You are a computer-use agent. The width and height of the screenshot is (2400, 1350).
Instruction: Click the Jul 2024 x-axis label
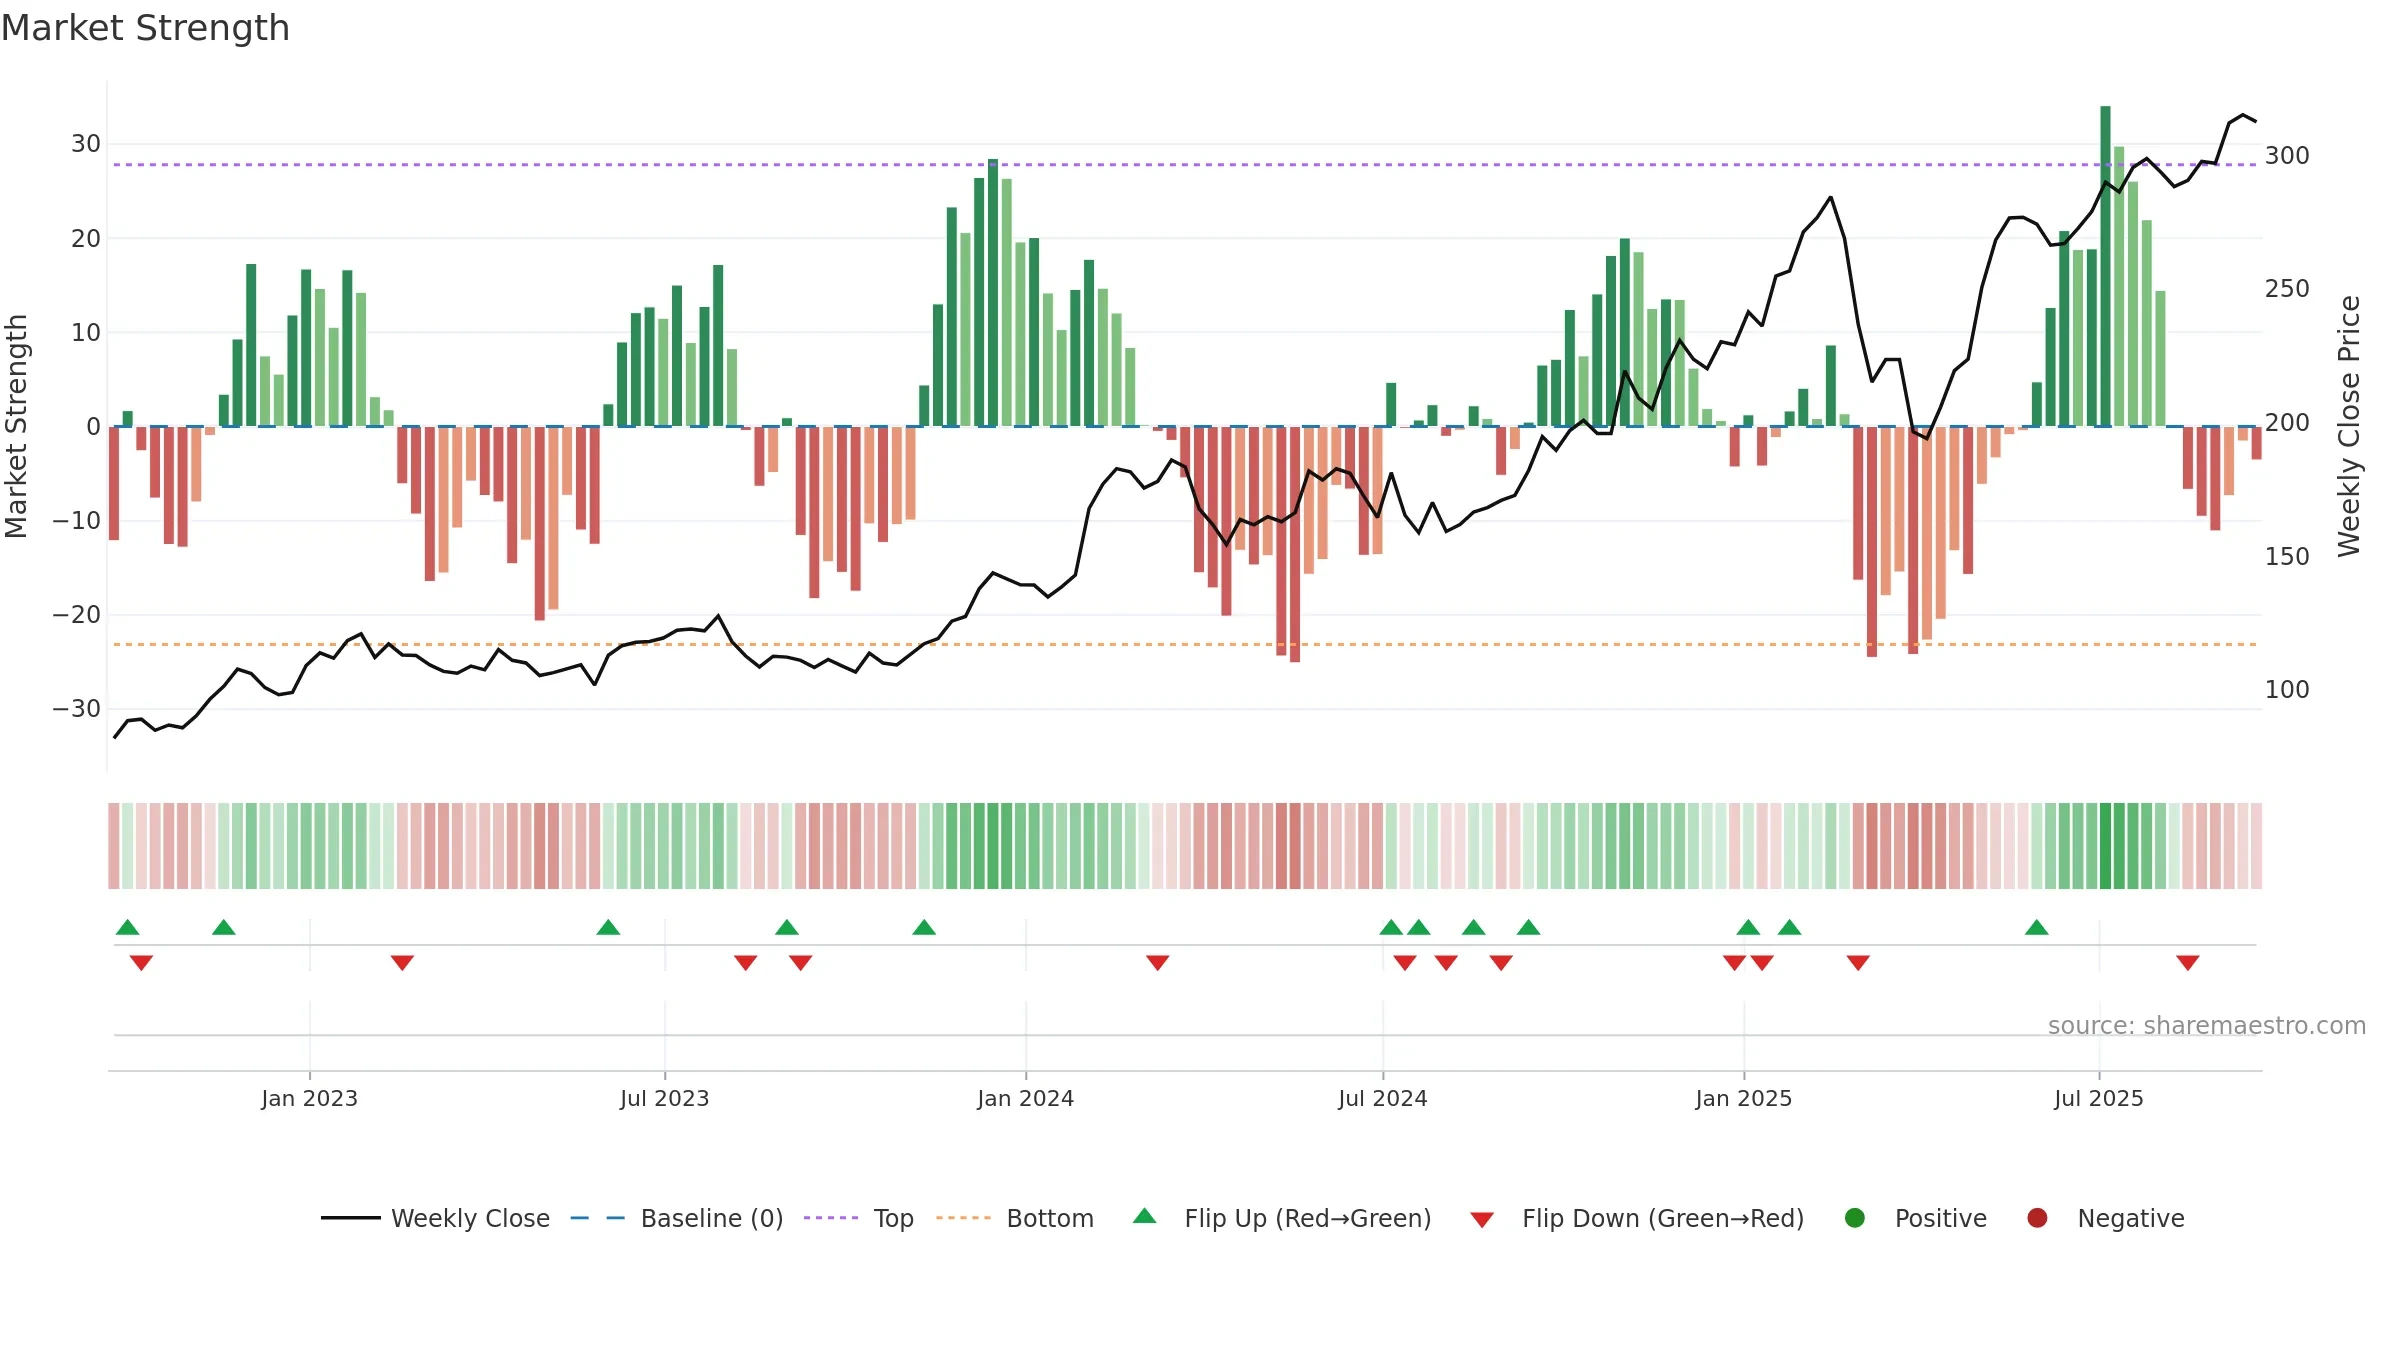(x=1383, y=1098)
